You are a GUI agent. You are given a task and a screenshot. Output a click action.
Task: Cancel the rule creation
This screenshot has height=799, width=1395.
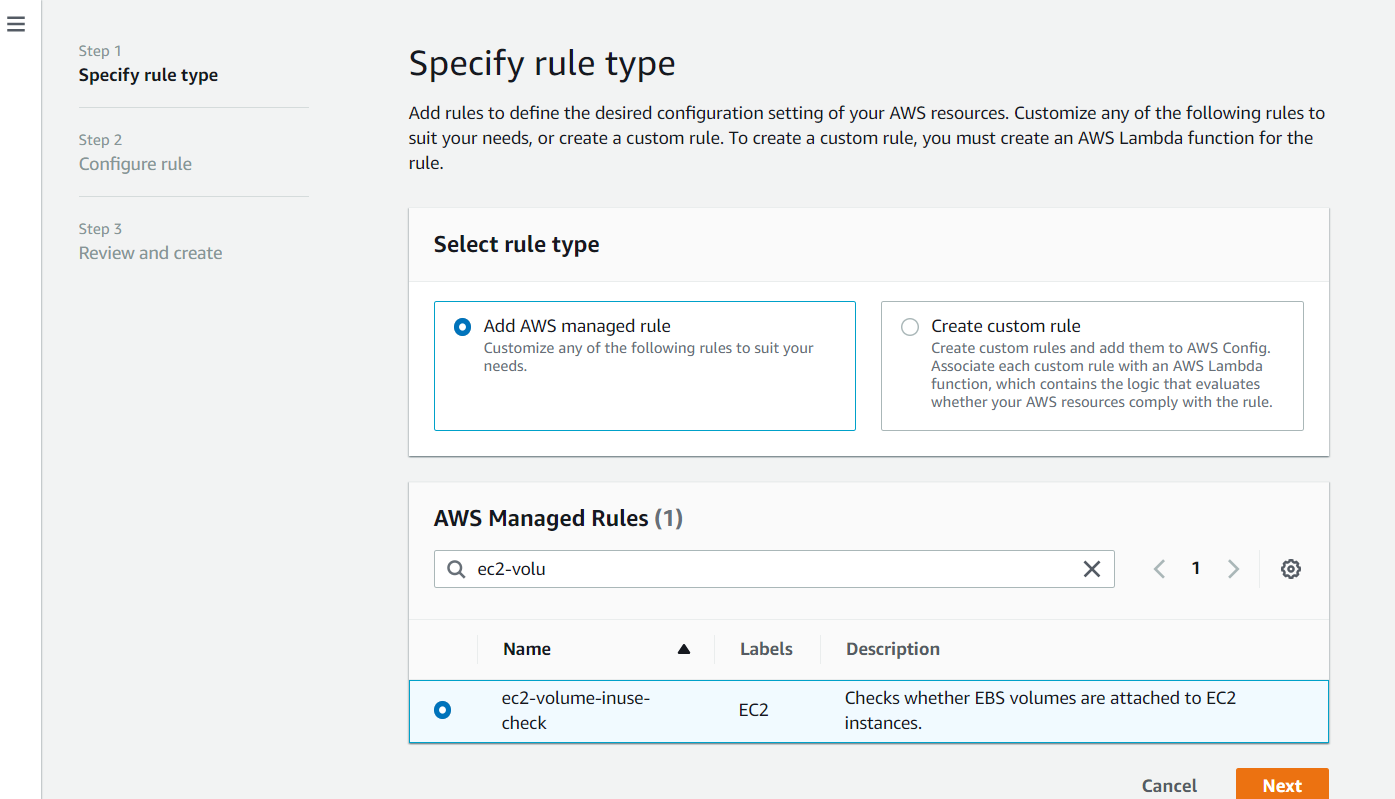click(1169, 785)
